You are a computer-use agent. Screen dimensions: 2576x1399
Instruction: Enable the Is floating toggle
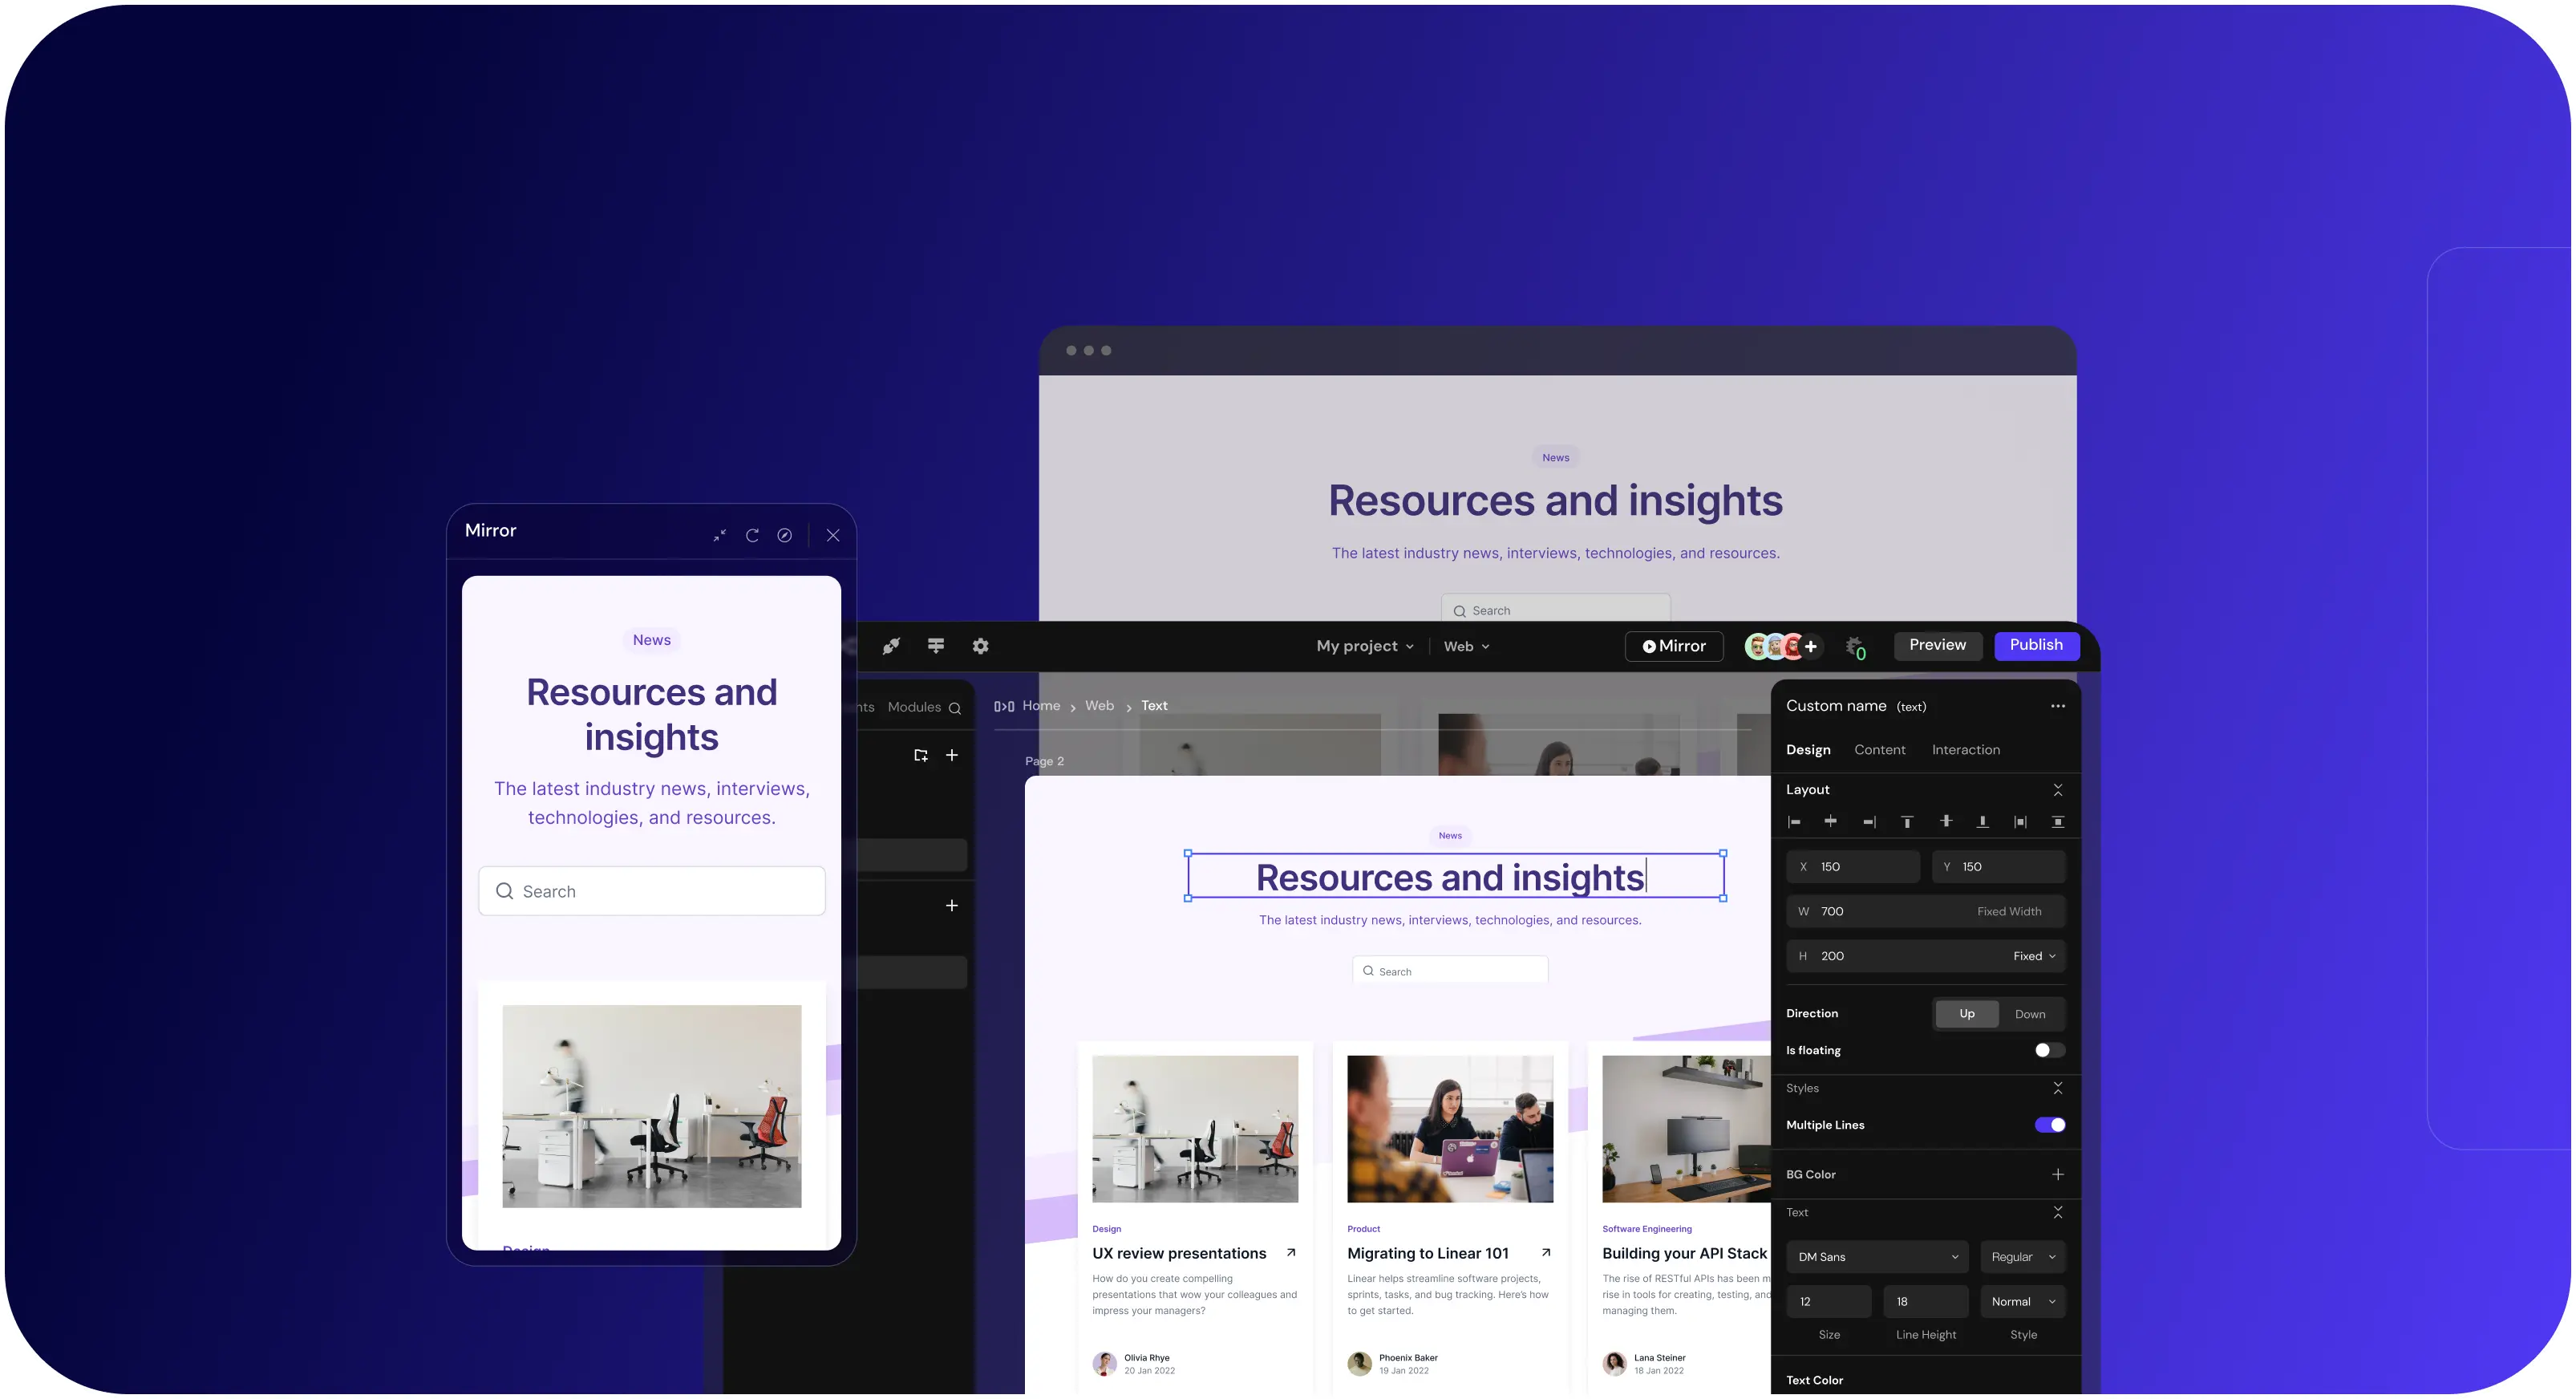(x=2049, y=1050)
